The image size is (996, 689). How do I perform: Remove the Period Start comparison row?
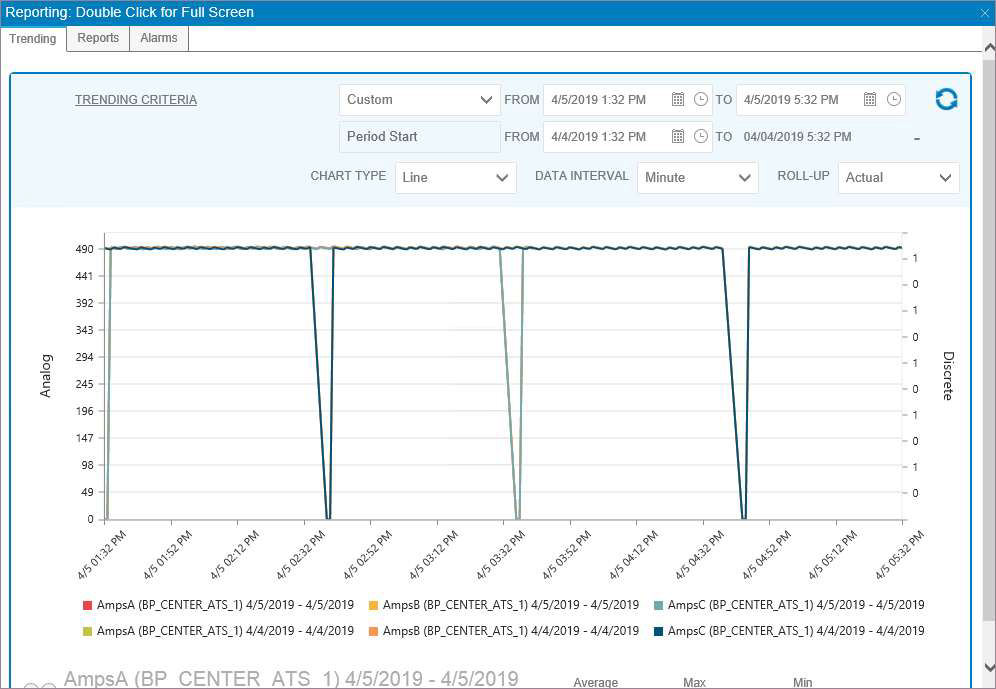917,138
